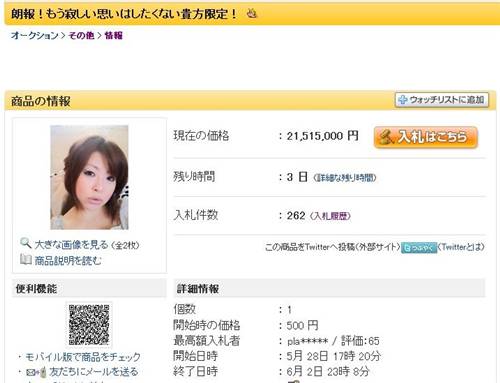500x383 pixels.
Task: Select the current price 21,515,000 円
Action: 323,136
